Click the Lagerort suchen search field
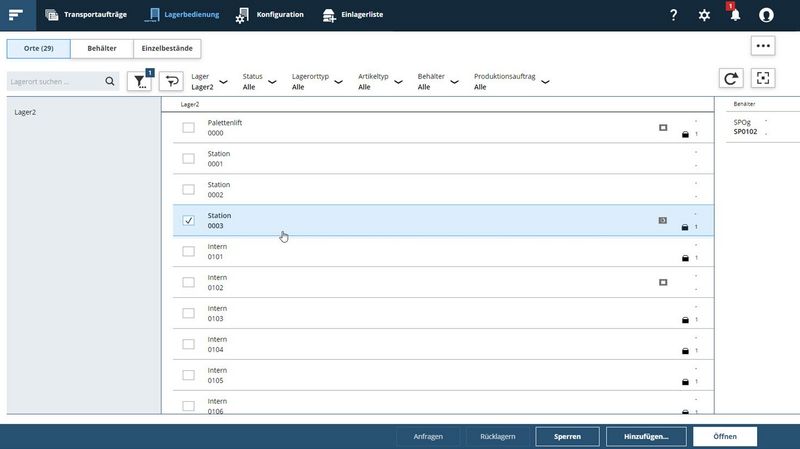800x449 pixels. [x=55, y=82]
